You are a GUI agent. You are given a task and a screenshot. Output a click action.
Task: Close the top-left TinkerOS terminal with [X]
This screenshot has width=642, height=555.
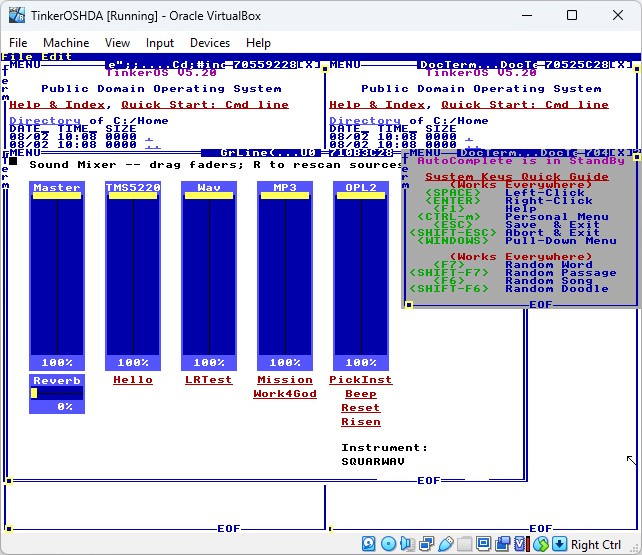tap(307, 65)
